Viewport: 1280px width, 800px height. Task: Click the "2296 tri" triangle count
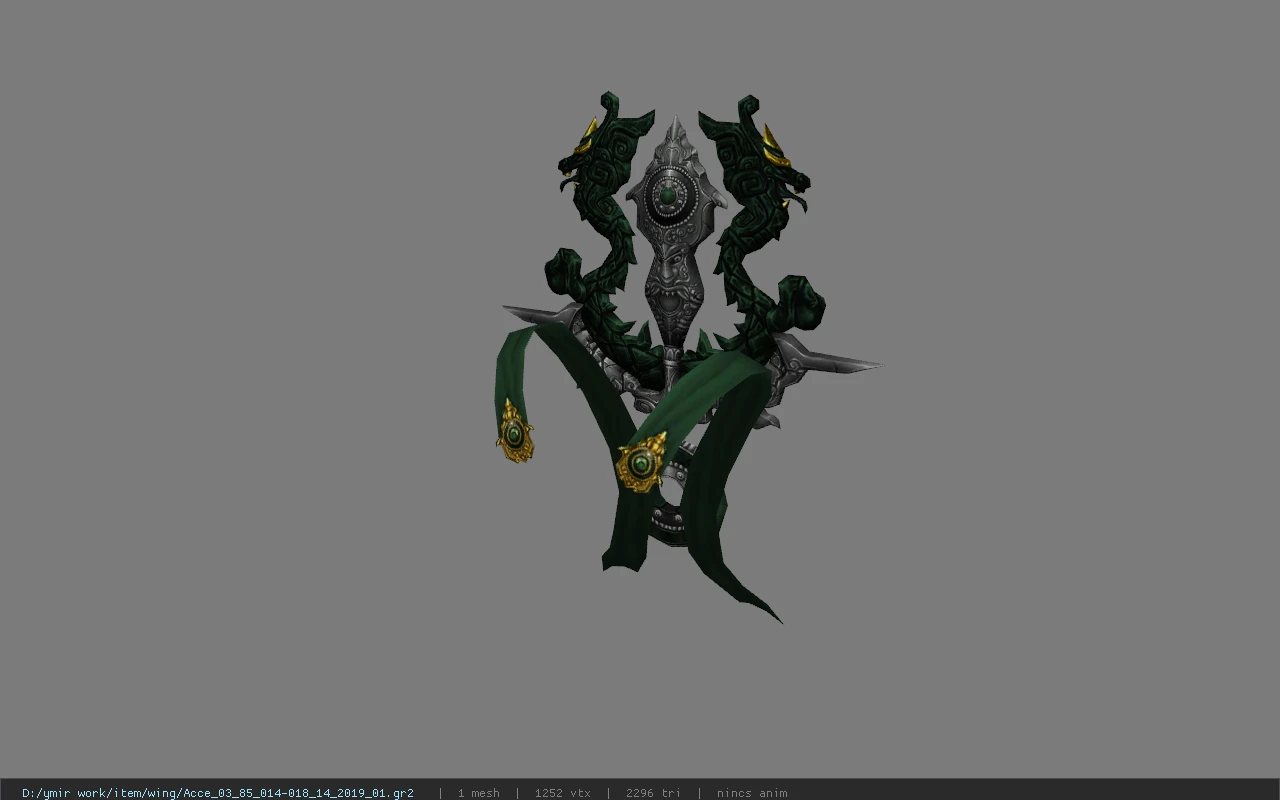(653, 793)
